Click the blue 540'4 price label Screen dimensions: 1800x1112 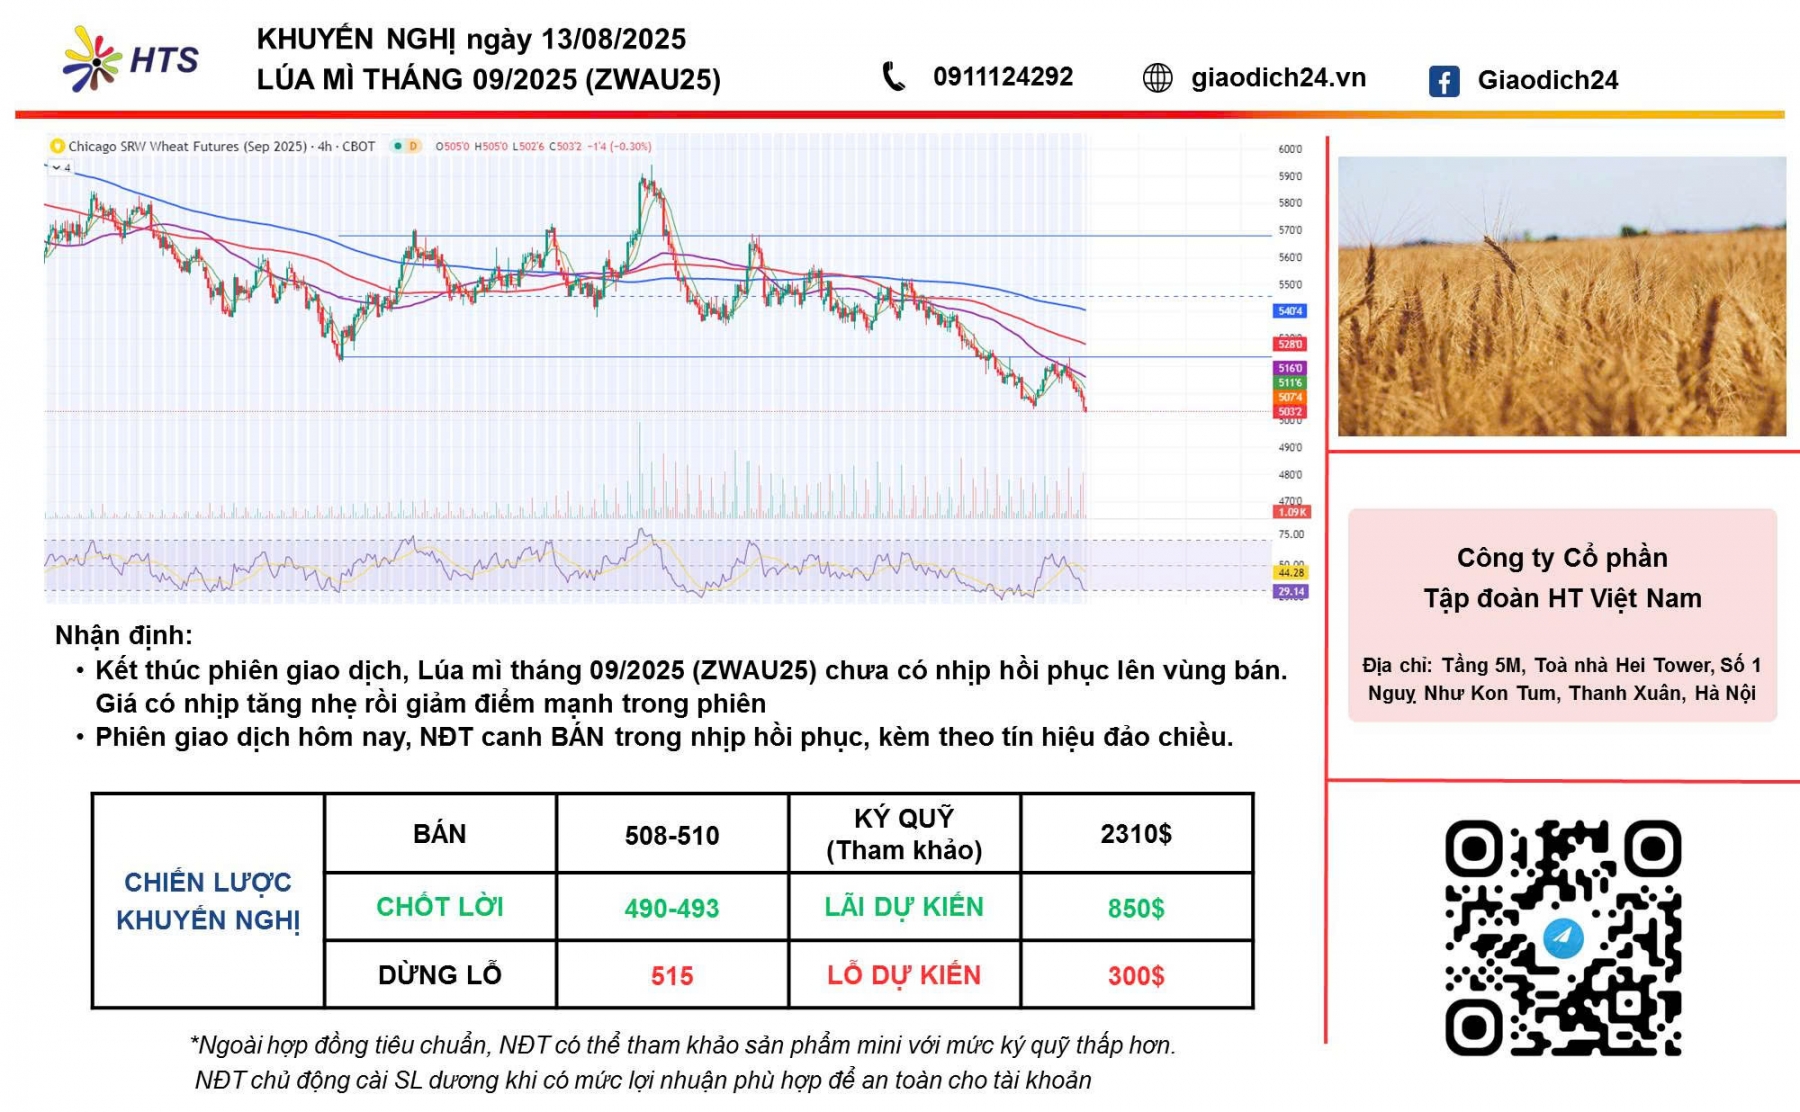coord(1290,311)
